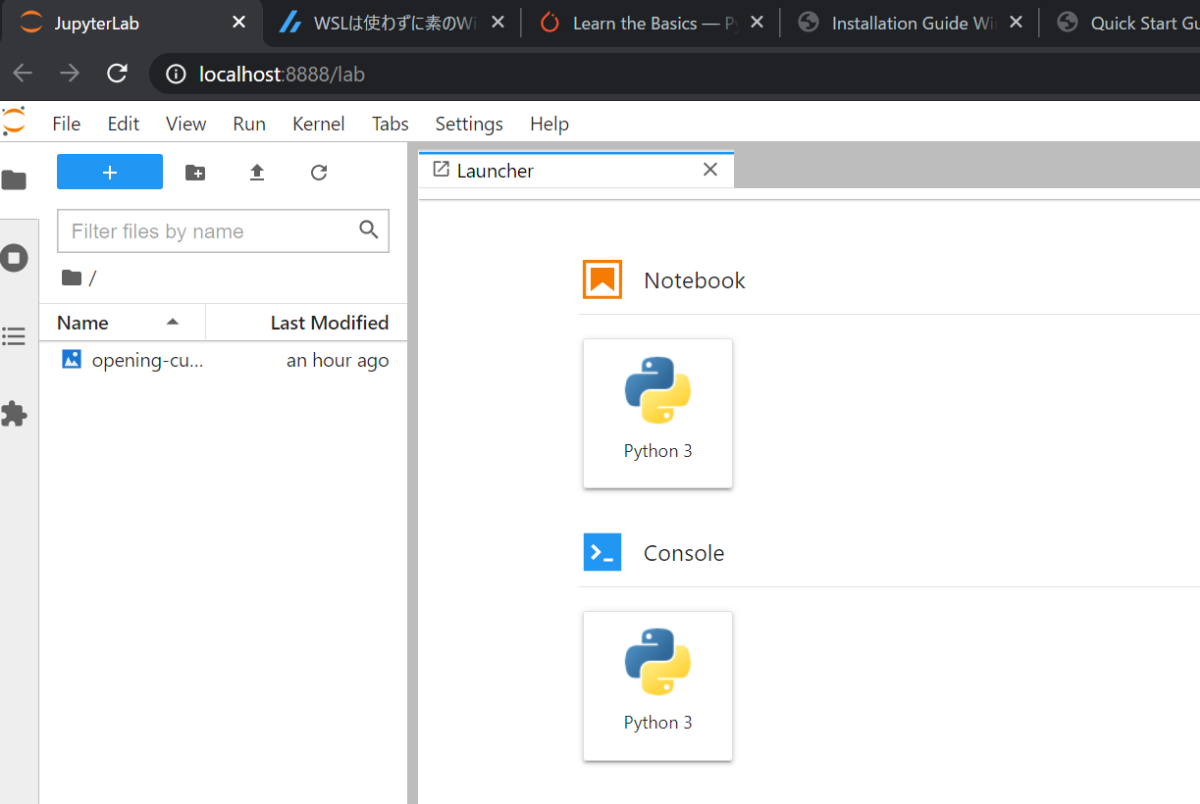Open the Running Terminals and Kernels sidebar icon
This screenshot has height=804, width=1200.
click(14, 258)
